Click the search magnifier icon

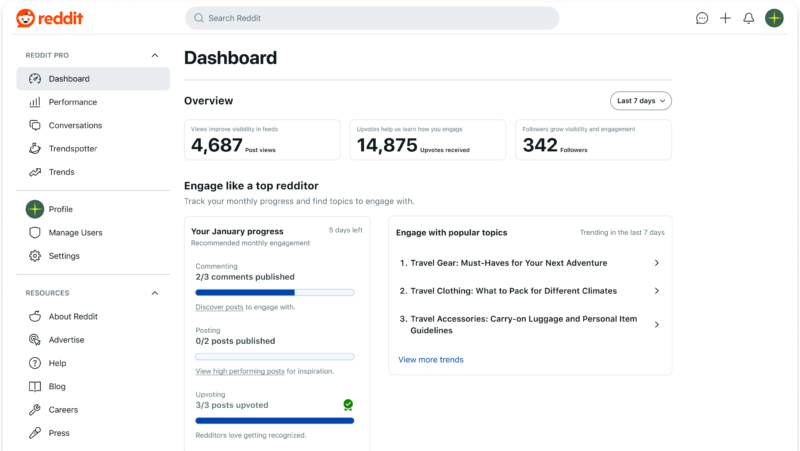click(x=198, y=18)
